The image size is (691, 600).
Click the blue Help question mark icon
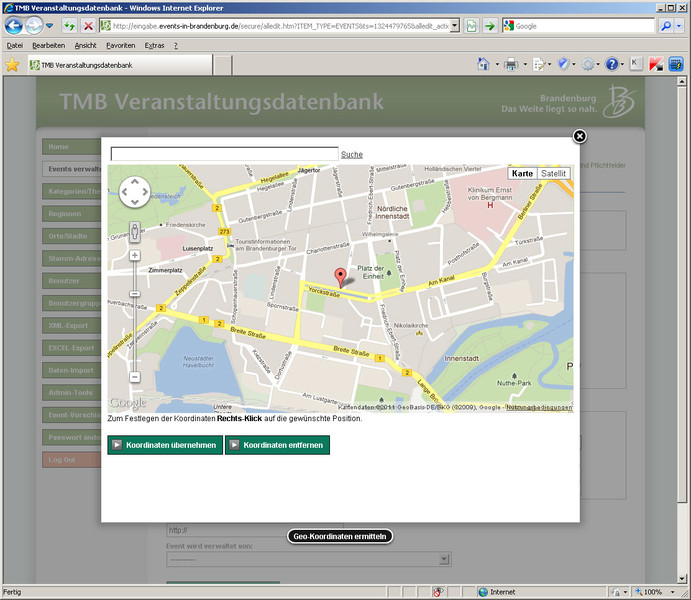tap(612, 64)
